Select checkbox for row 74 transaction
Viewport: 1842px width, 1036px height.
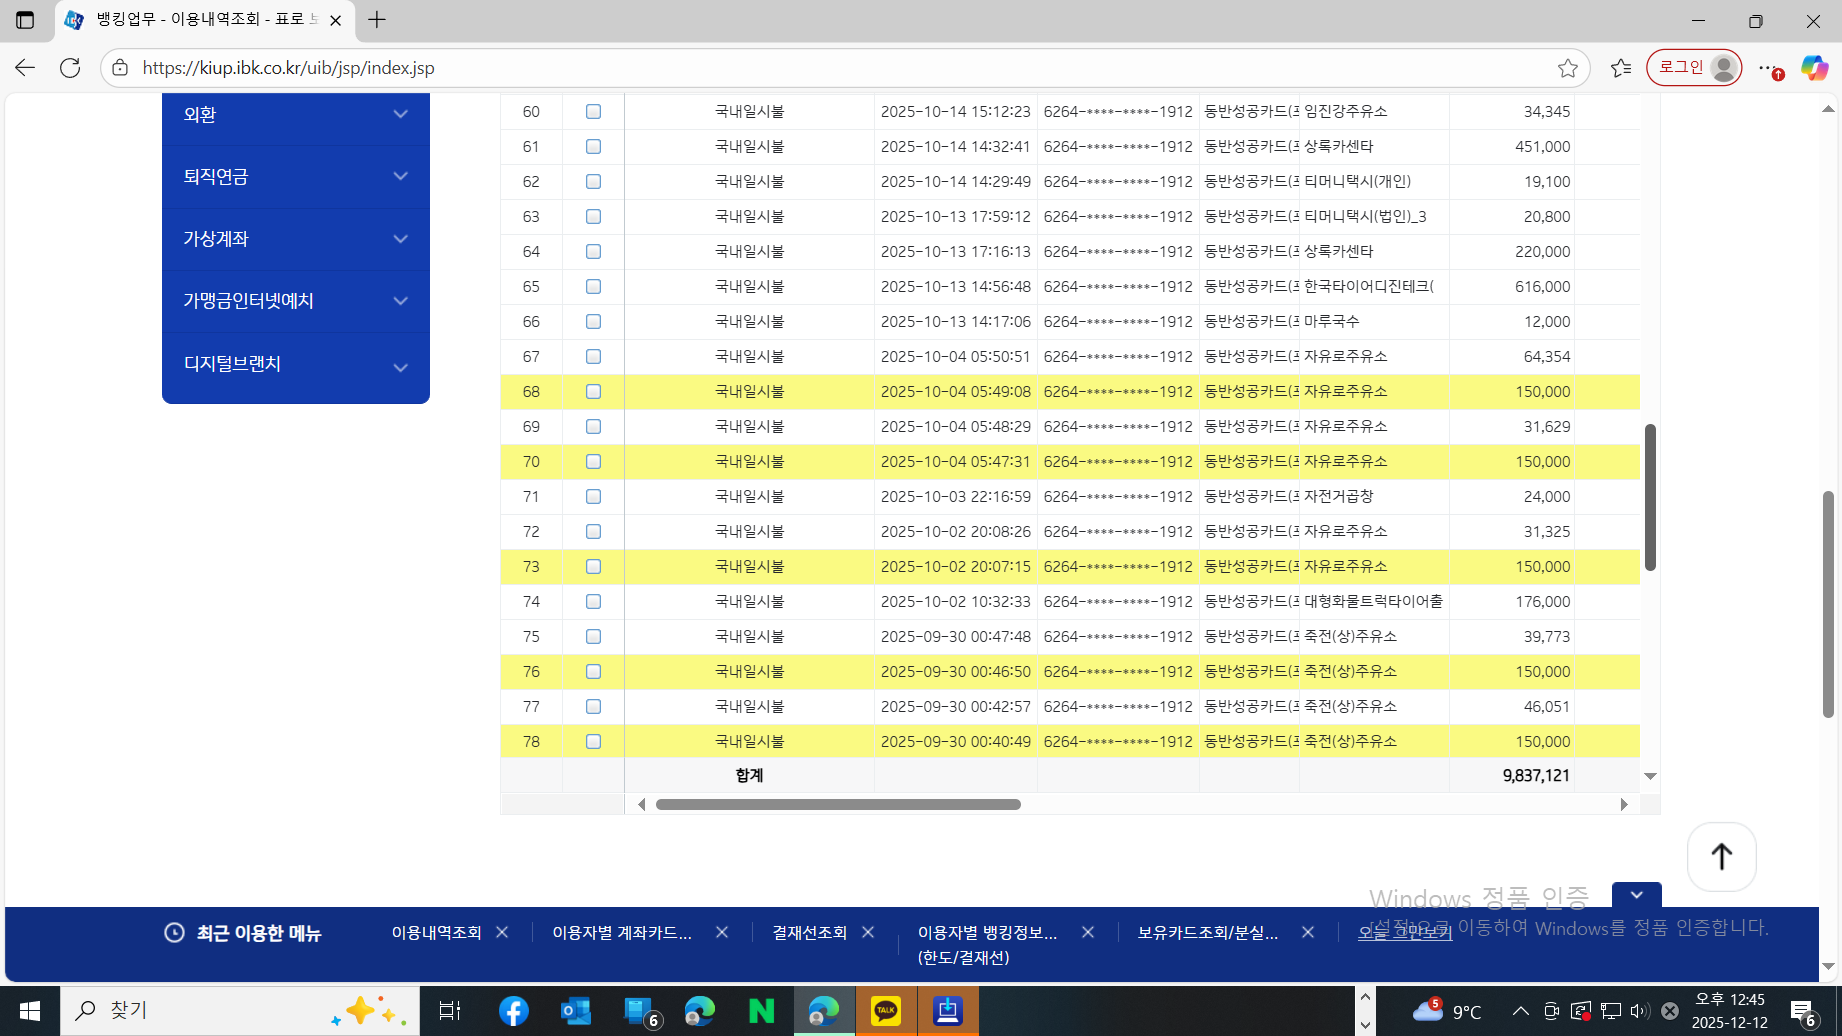(593, 602)
